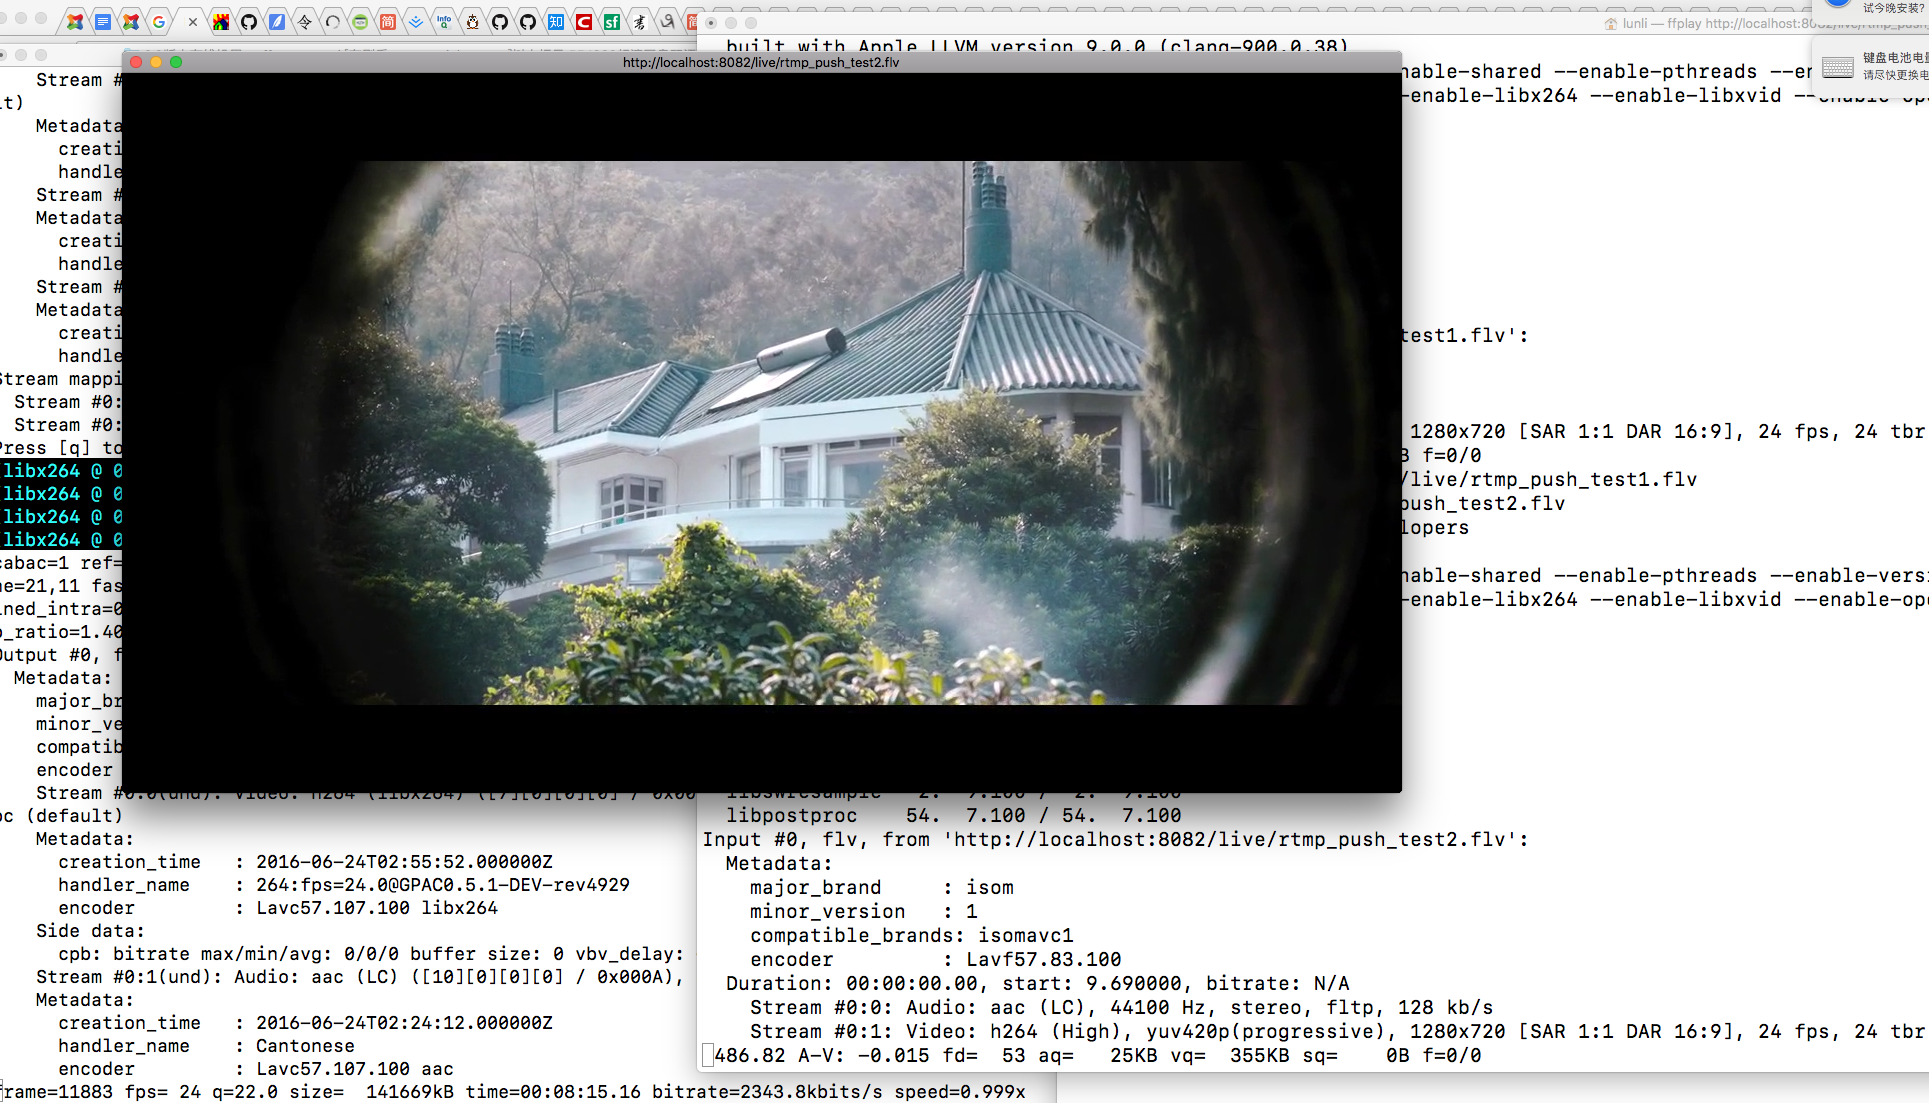Switch to the calligraphy 書 favicon tab
Viewport: 1929px width, 1103px height.
pos(640,21)
